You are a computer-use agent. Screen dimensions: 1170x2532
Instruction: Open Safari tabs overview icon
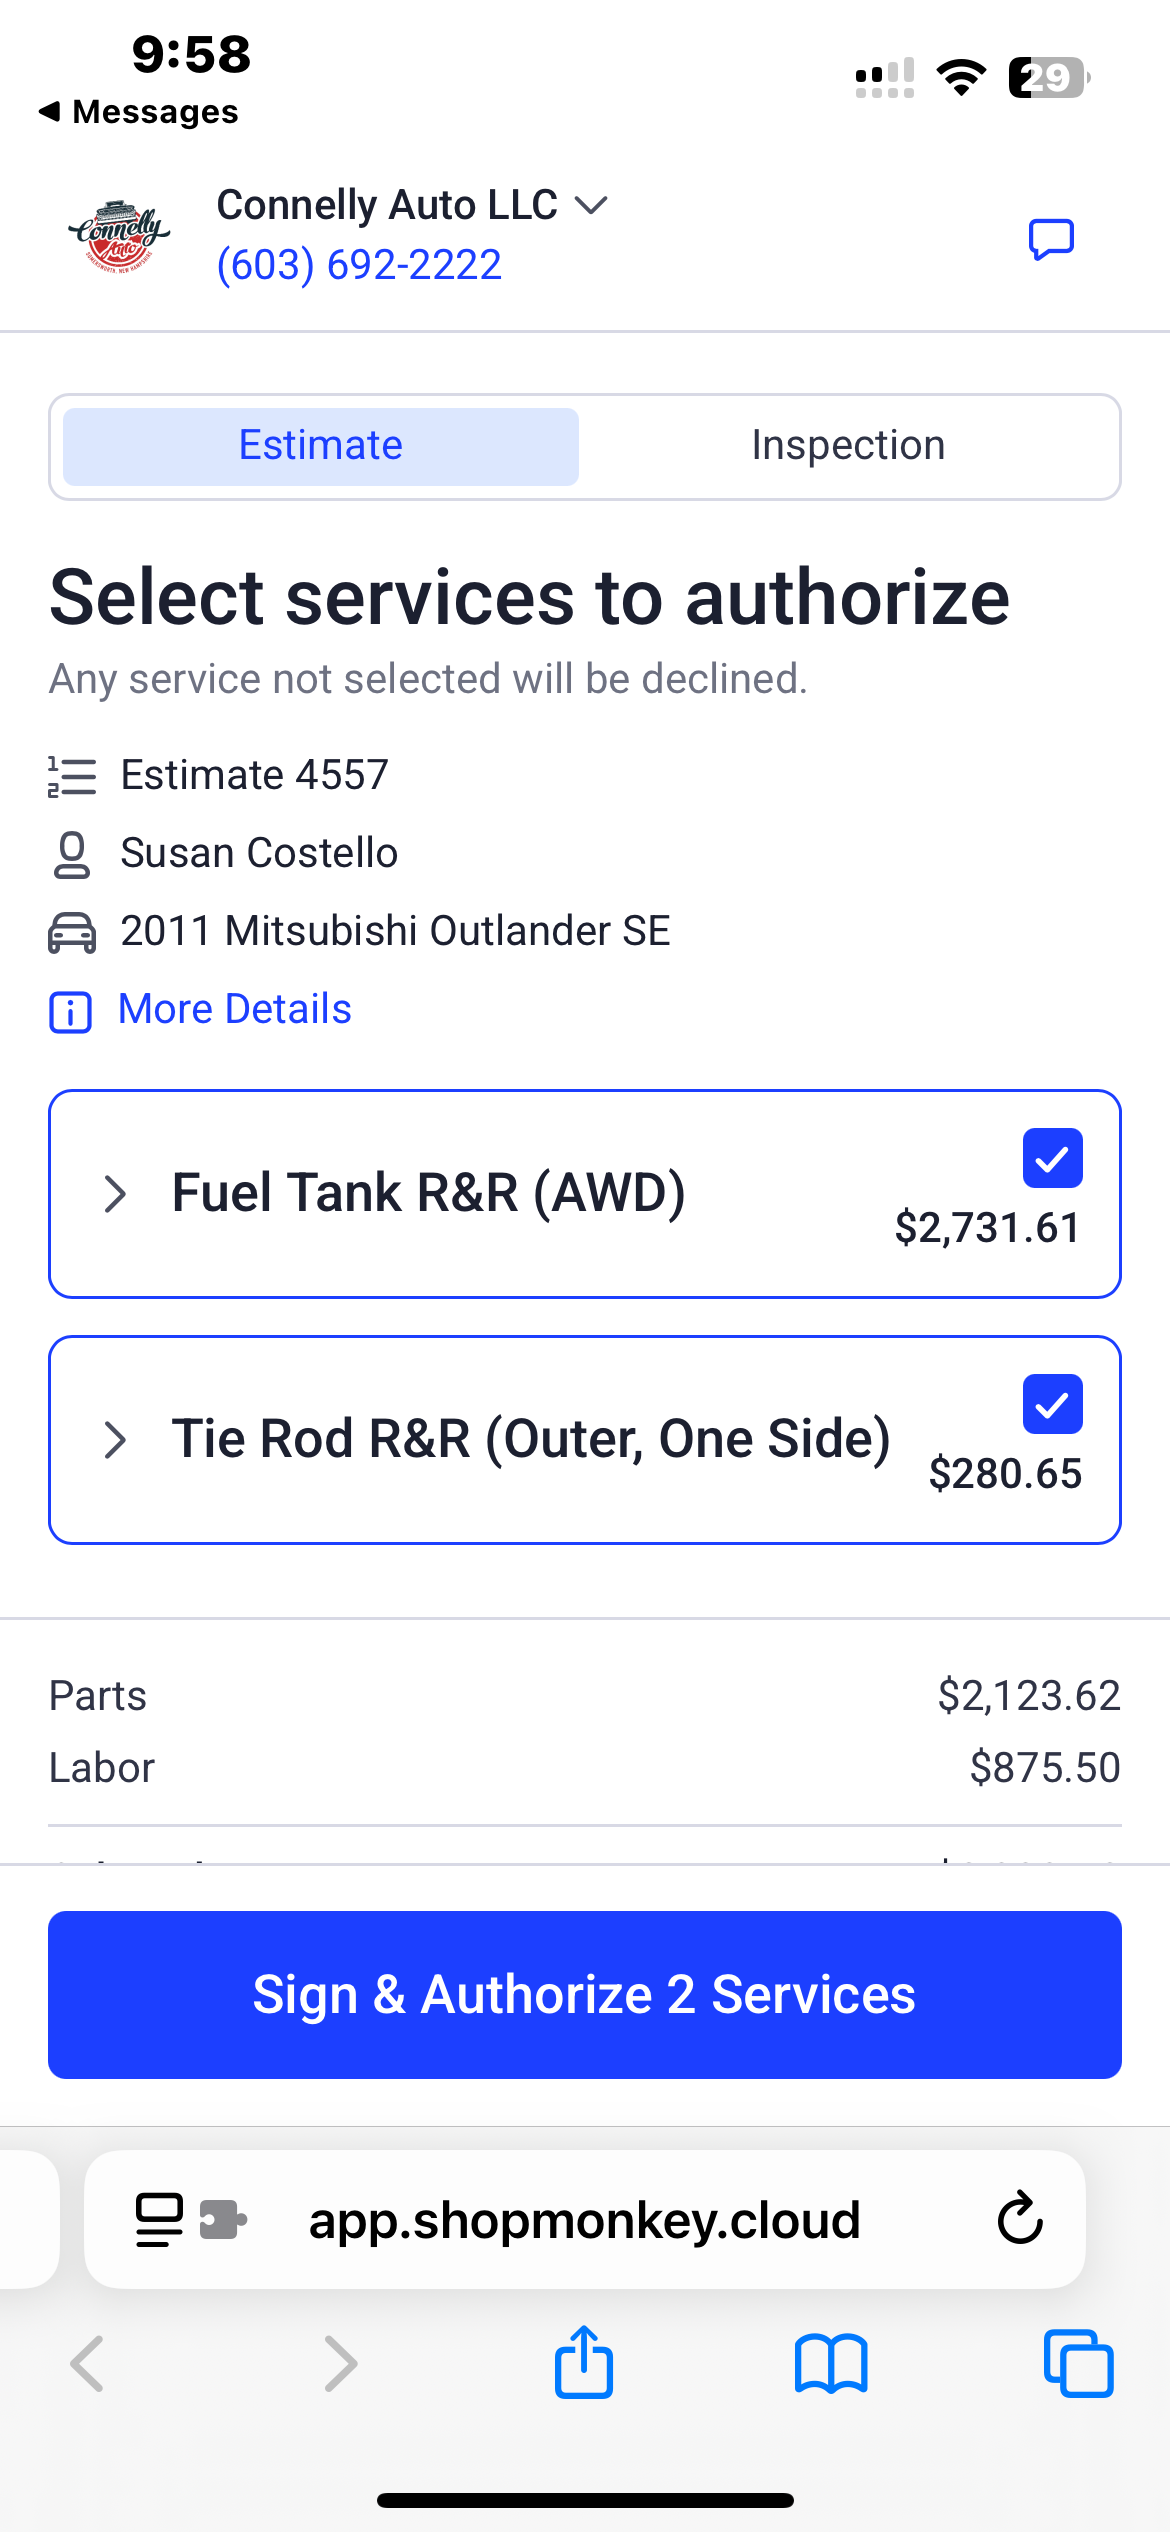[1078, 2363]
